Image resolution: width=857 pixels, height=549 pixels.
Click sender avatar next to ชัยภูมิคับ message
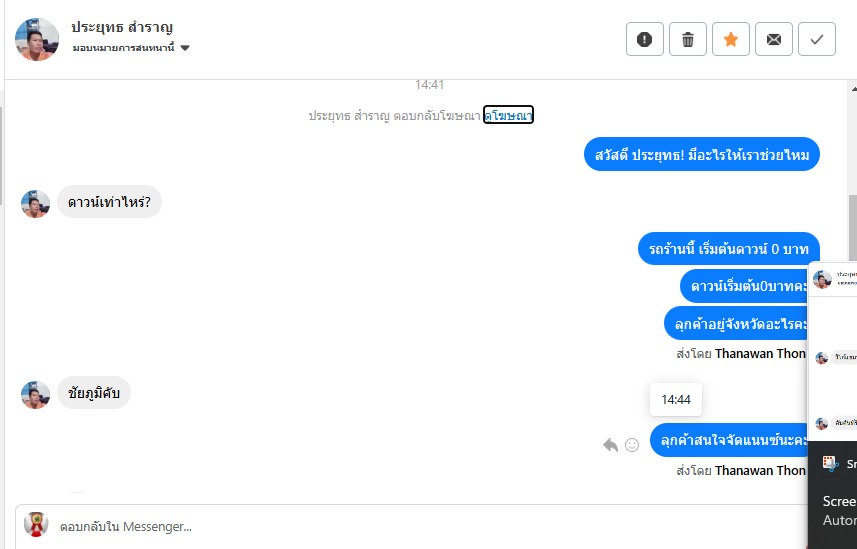(36, 395)
